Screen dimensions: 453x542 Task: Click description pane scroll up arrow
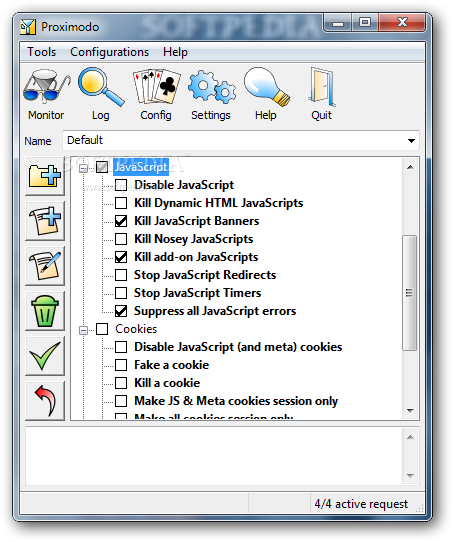(410, 437)
